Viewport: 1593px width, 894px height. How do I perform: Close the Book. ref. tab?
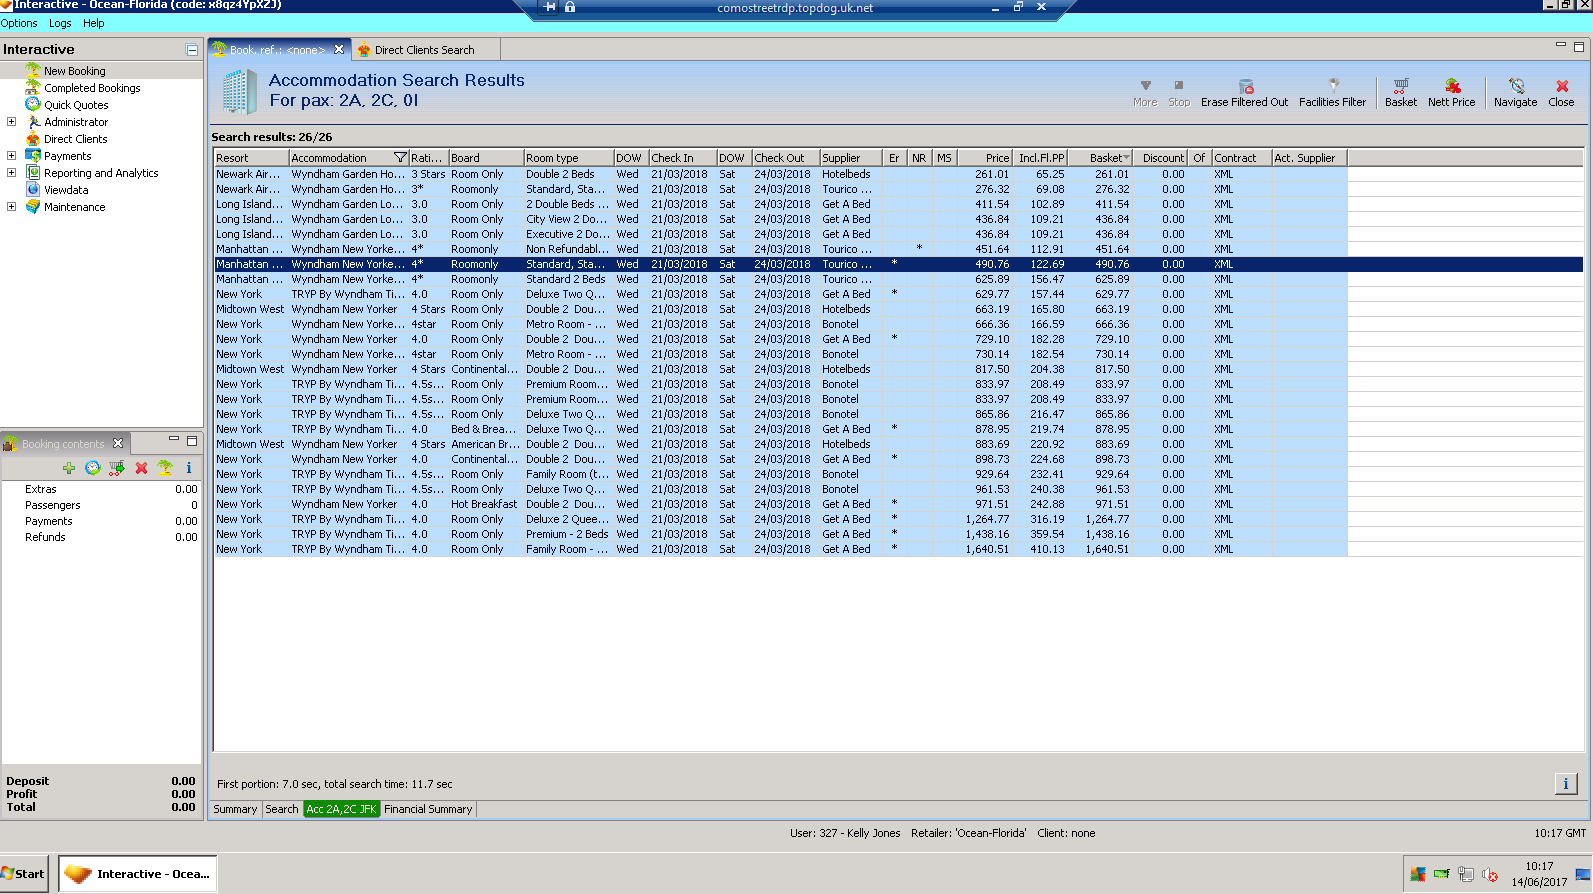[x=339, y=49]
